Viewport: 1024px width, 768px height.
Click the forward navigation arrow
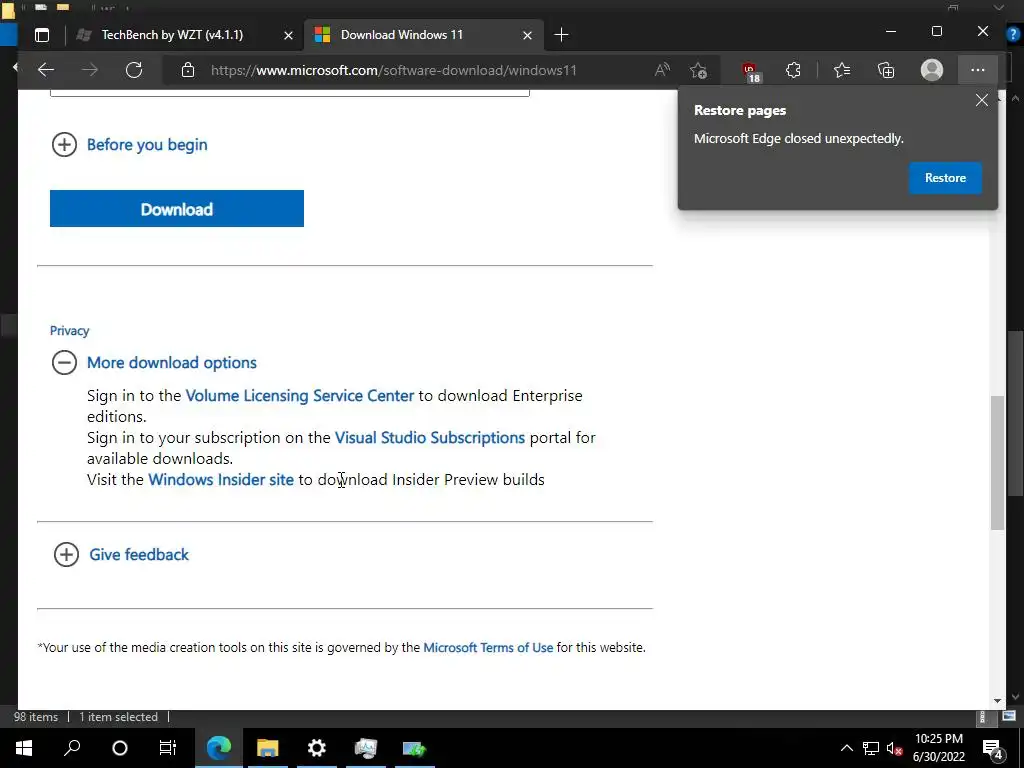coord(90,70)
